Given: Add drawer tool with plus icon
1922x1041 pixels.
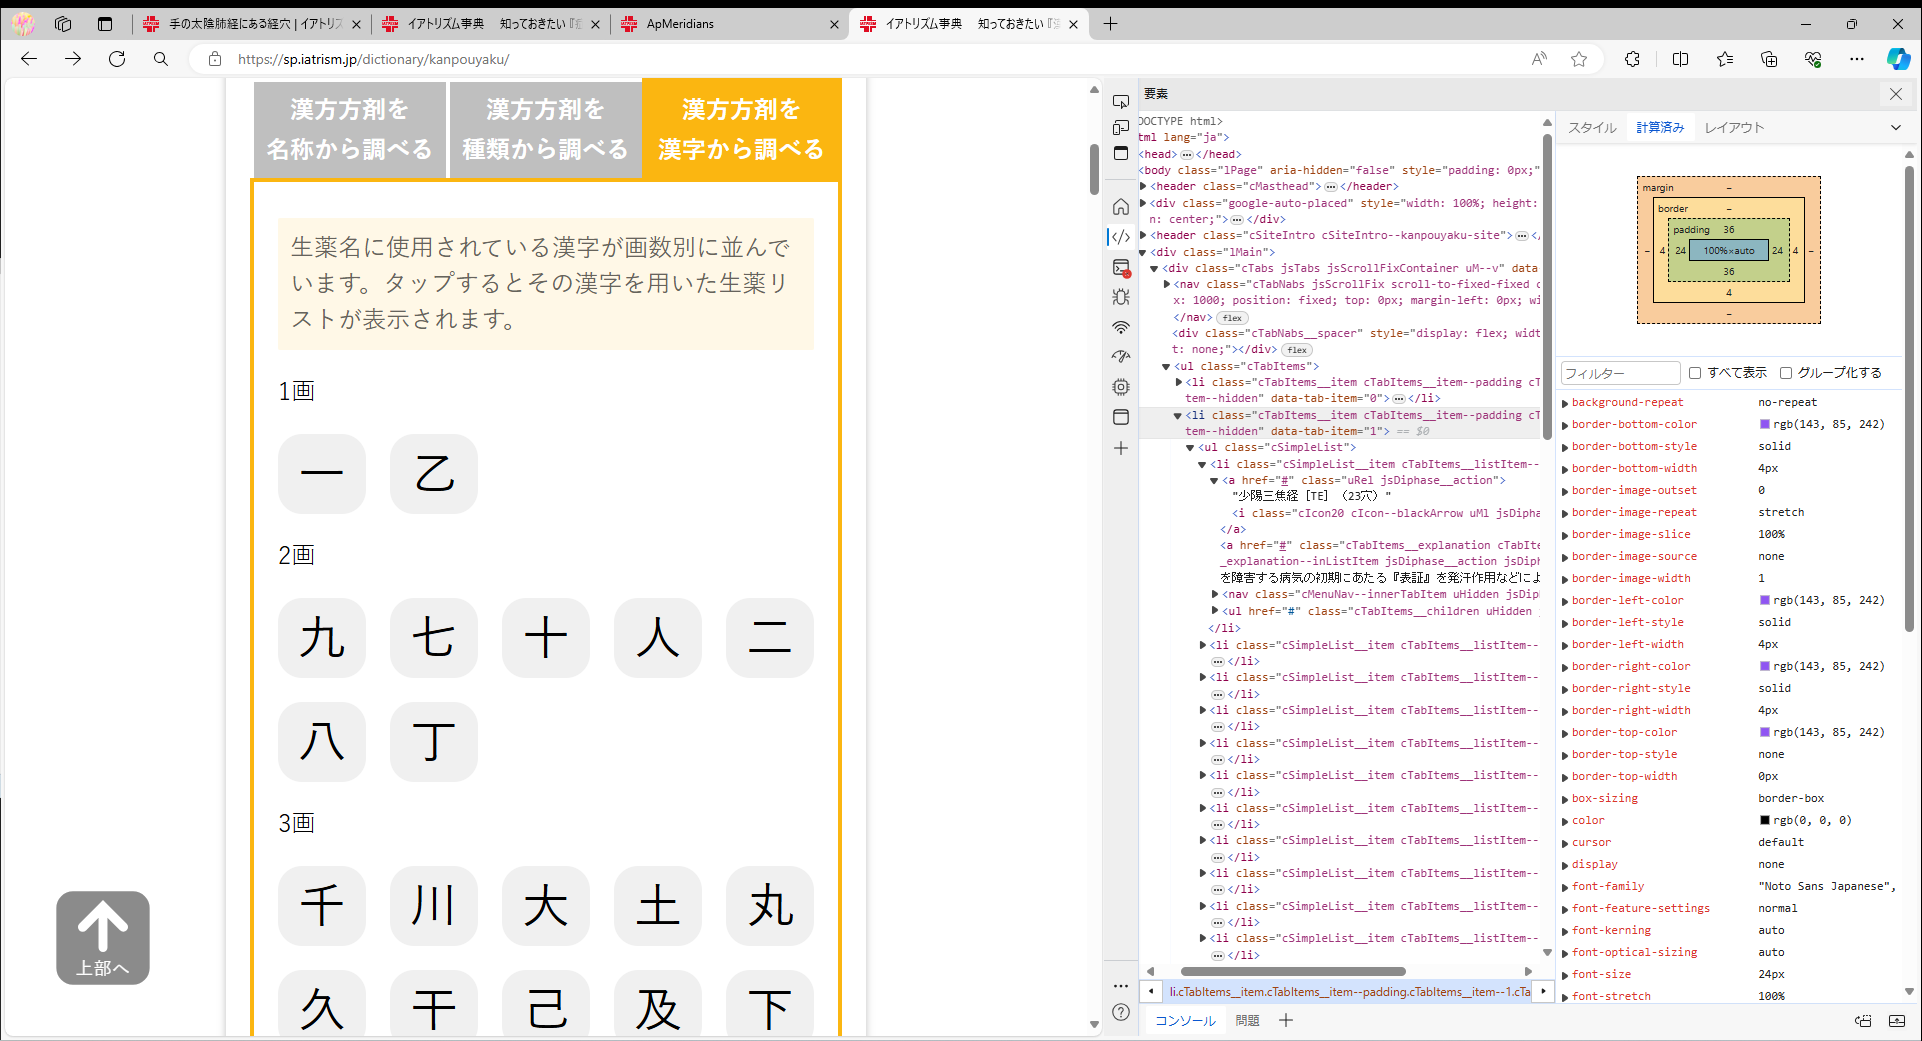Looking at the screenshot, I should click(x=1286, y=1020).
